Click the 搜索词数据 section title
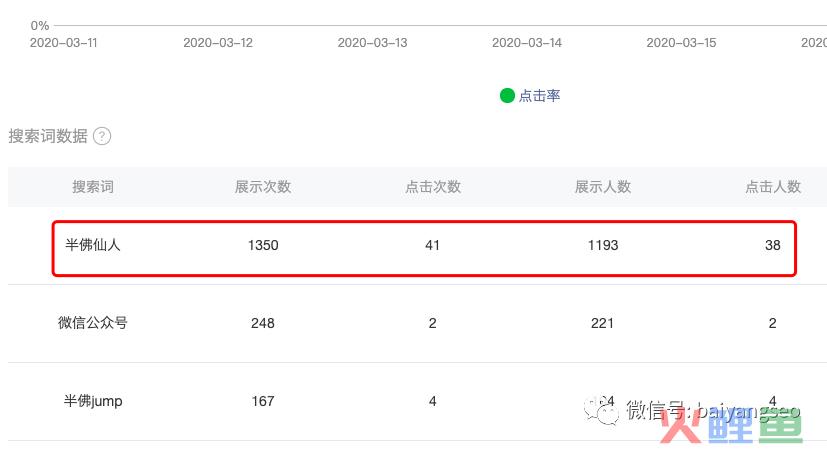The image size is (827, 449). [x=48, y=136]
